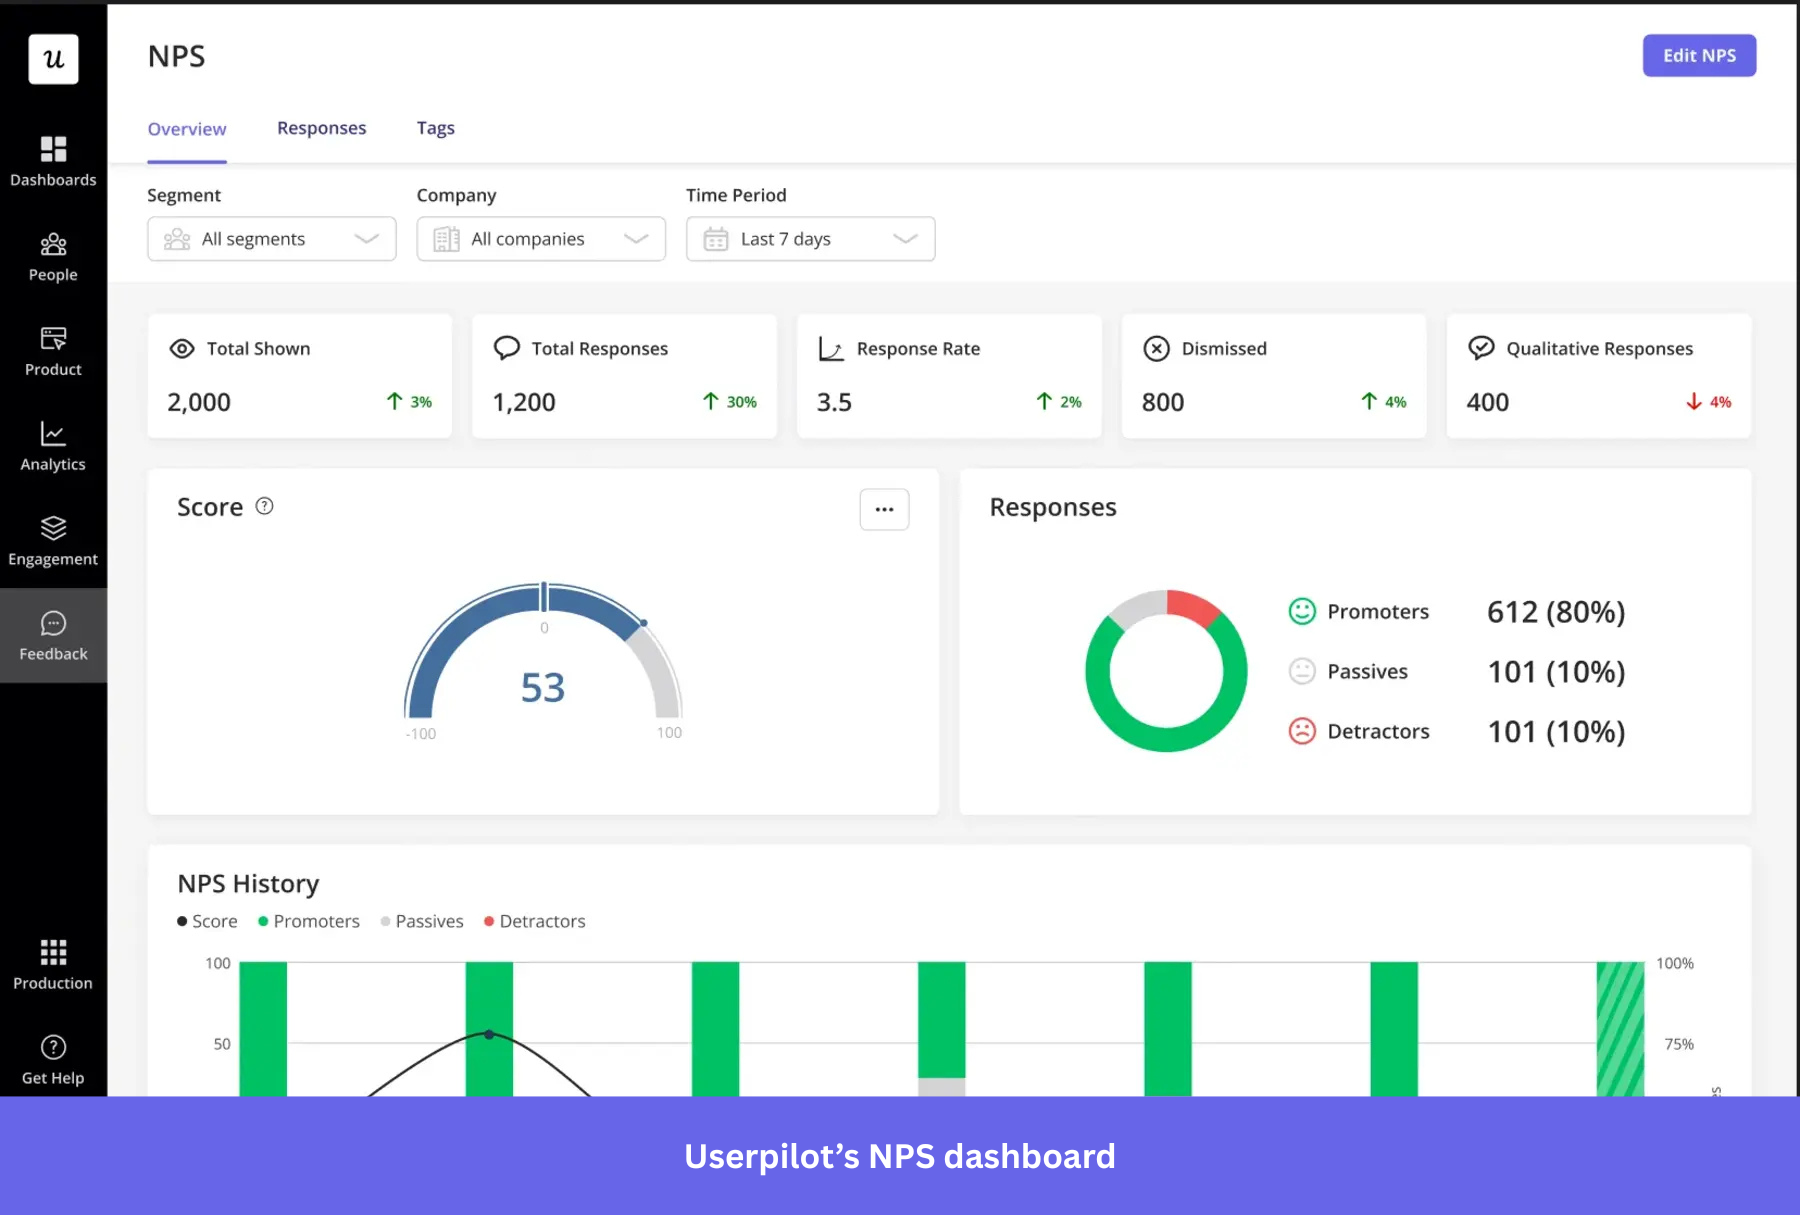Click the Get Help icon
Viewport: 1800px width, 1215px height.
tap(53, 1048)
